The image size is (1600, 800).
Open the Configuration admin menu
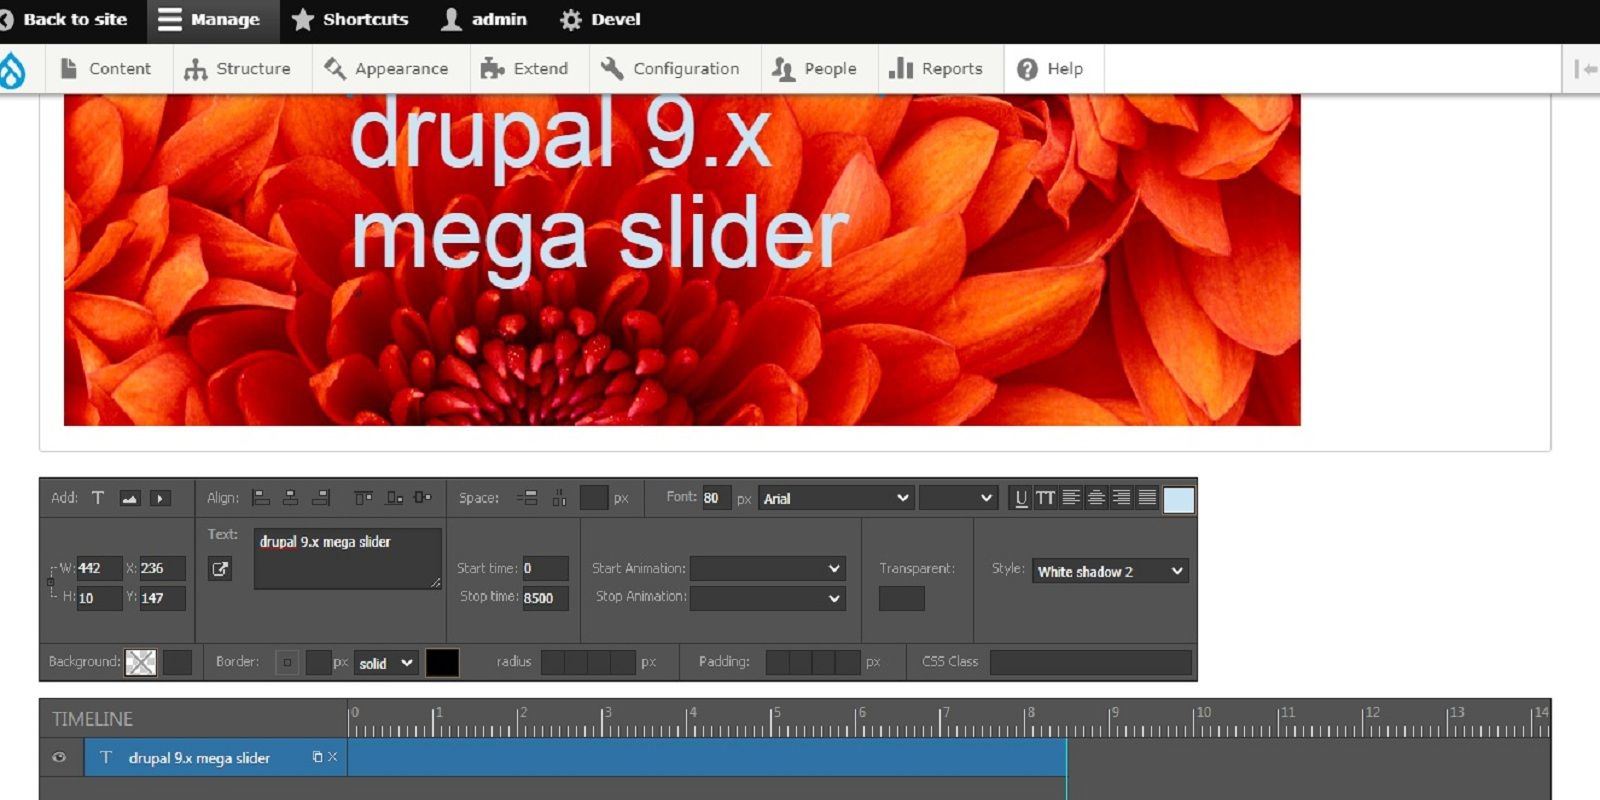point(670,69)
